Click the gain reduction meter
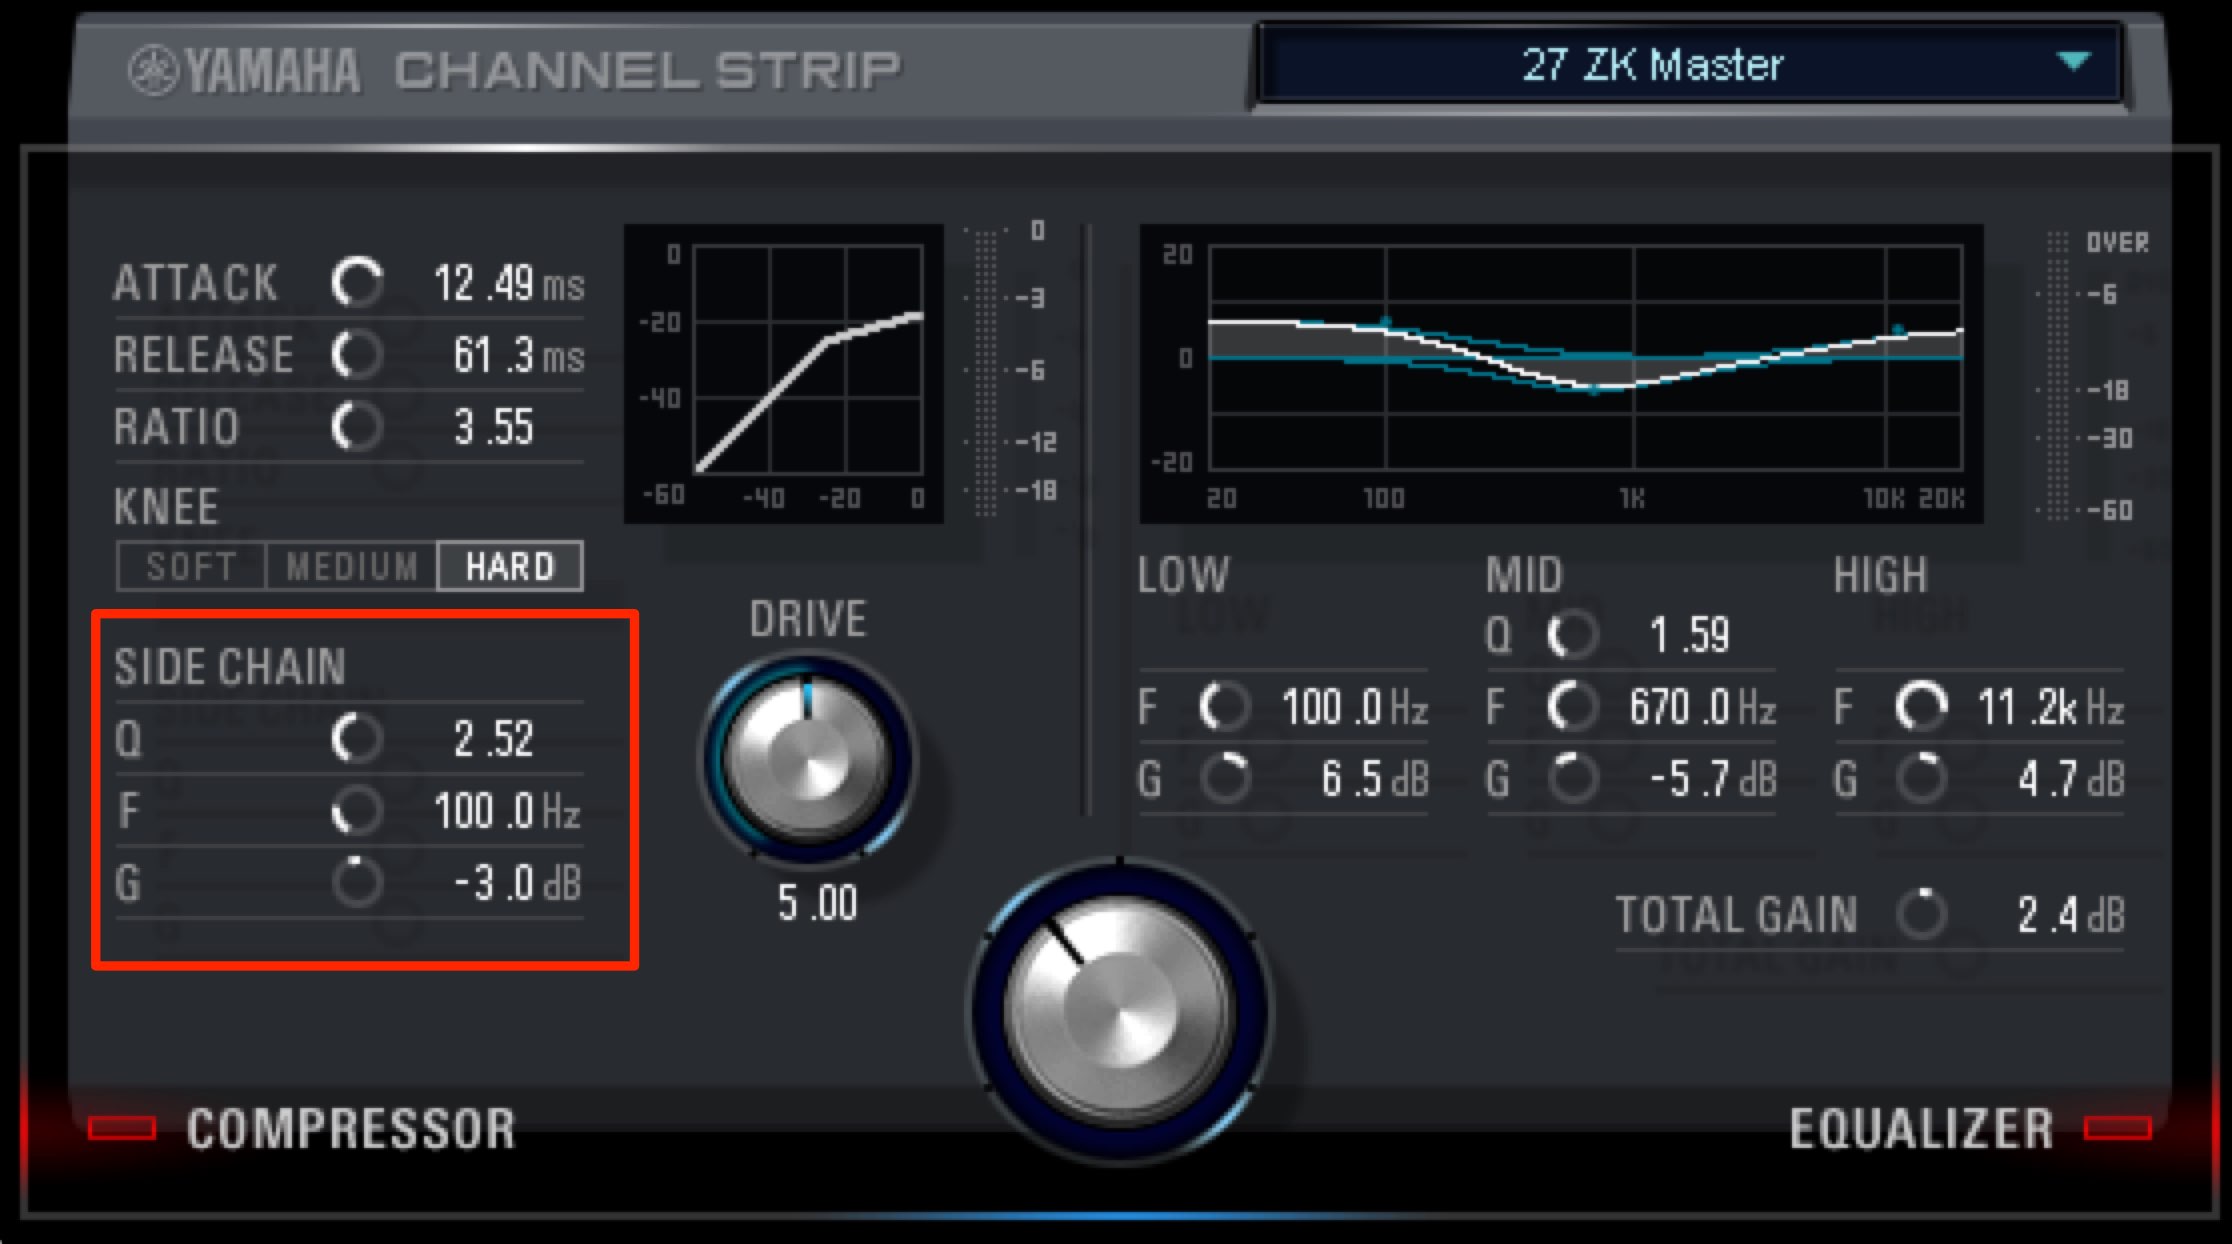The image size is (2232, 1244). pos(986,372)
